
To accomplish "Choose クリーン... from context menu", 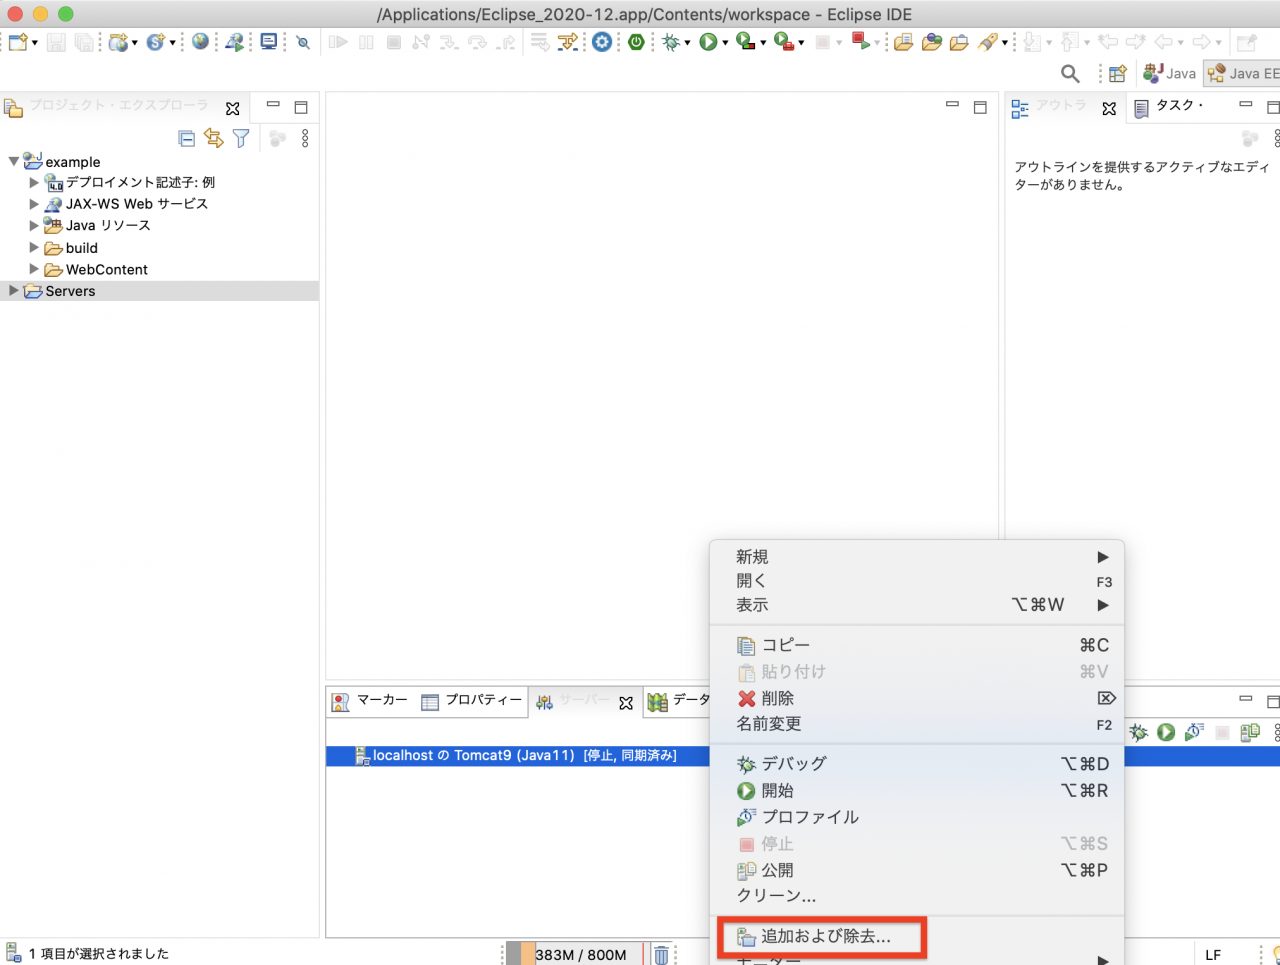I will 917,896.
